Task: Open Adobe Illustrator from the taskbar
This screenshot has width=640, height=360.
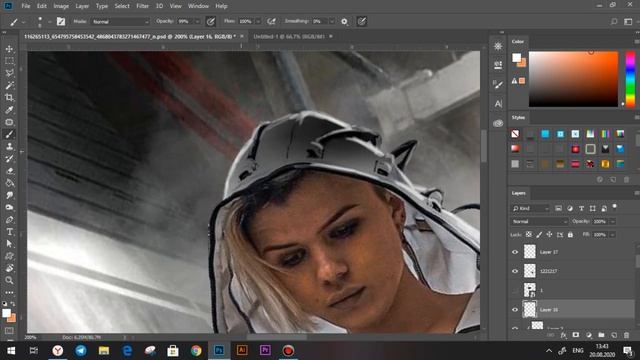Action: click(242, 350)
